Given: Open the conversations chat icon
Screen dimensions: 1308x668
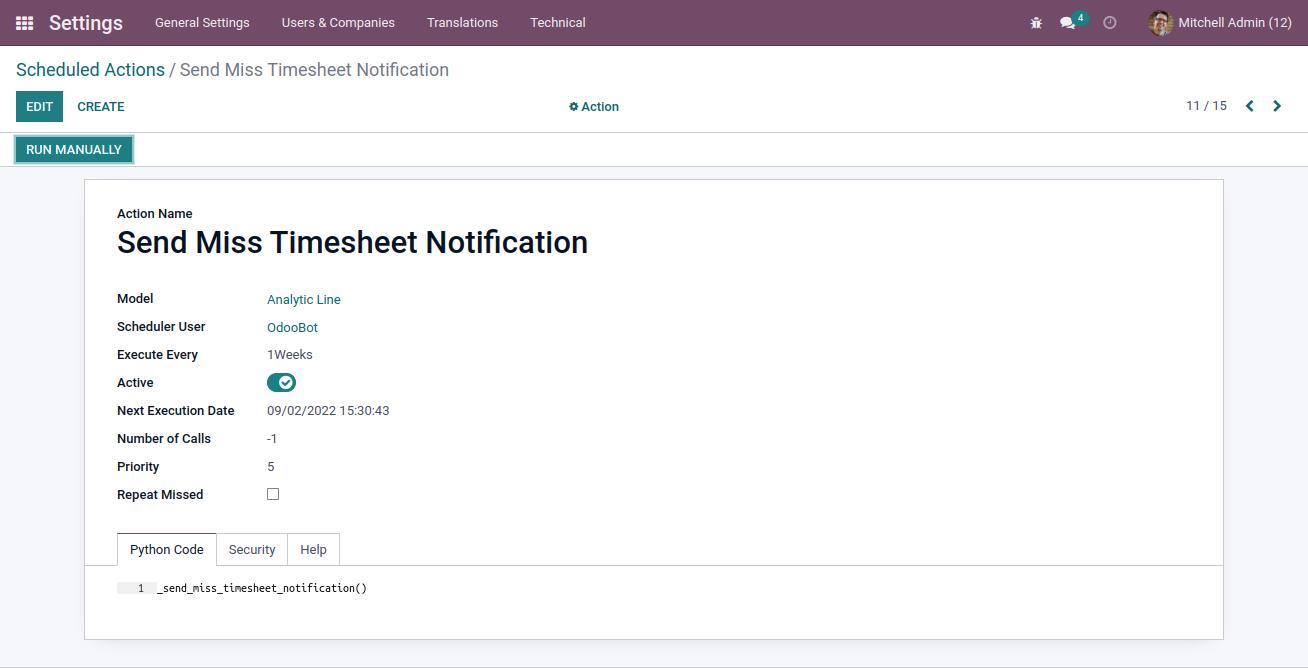Looking at the screenshot, I should 1068,23.
